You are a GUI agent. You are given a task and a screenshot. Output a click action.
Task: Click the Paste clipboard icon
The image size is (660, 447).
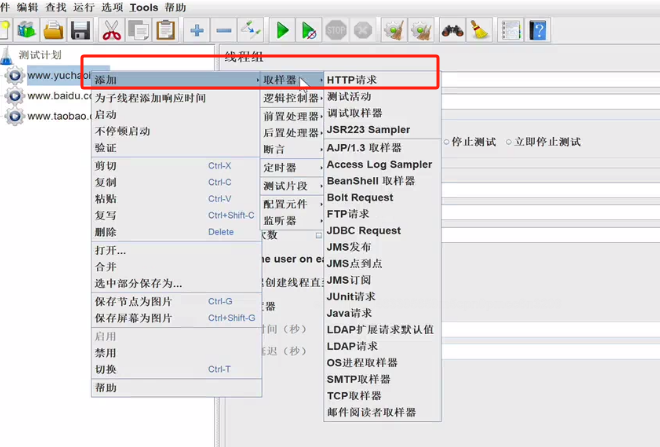(x=166, y=30)
